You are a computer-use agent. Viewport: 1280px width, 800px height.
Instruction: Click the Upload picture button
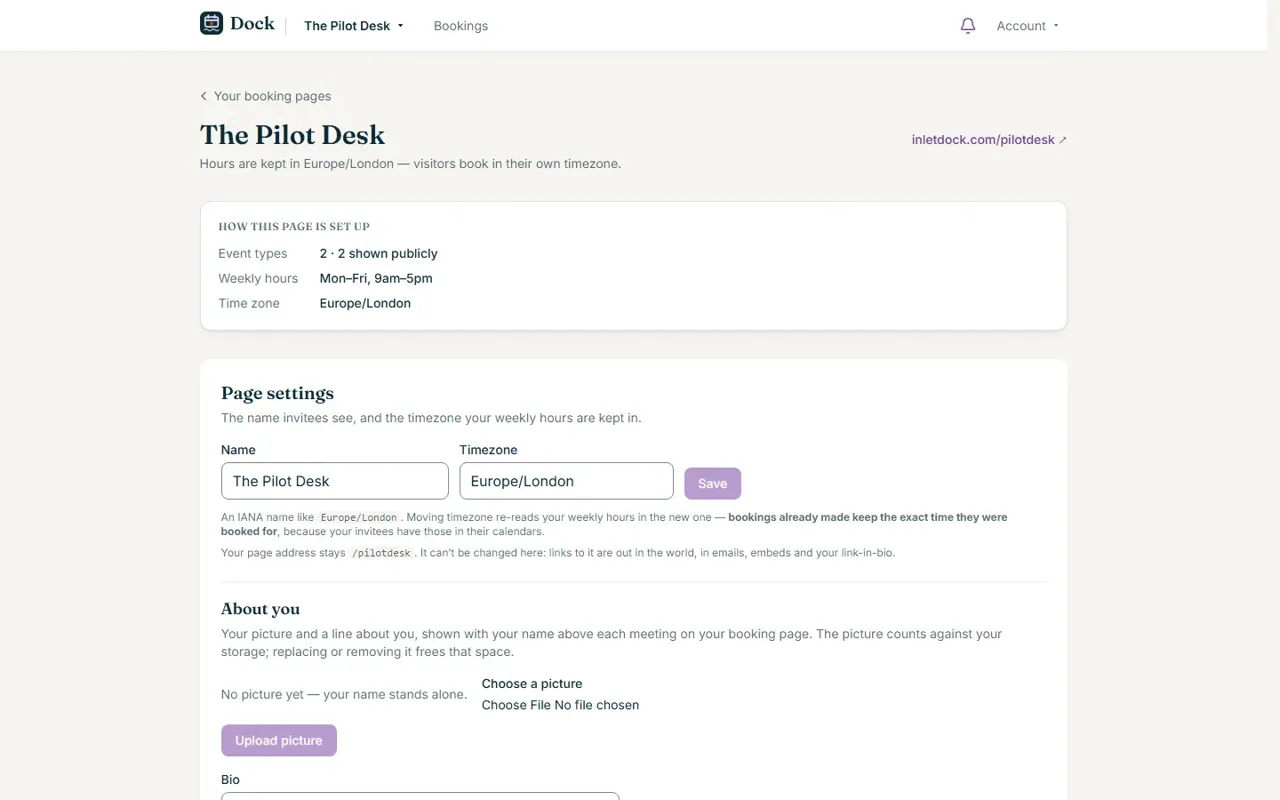(279, 740)
